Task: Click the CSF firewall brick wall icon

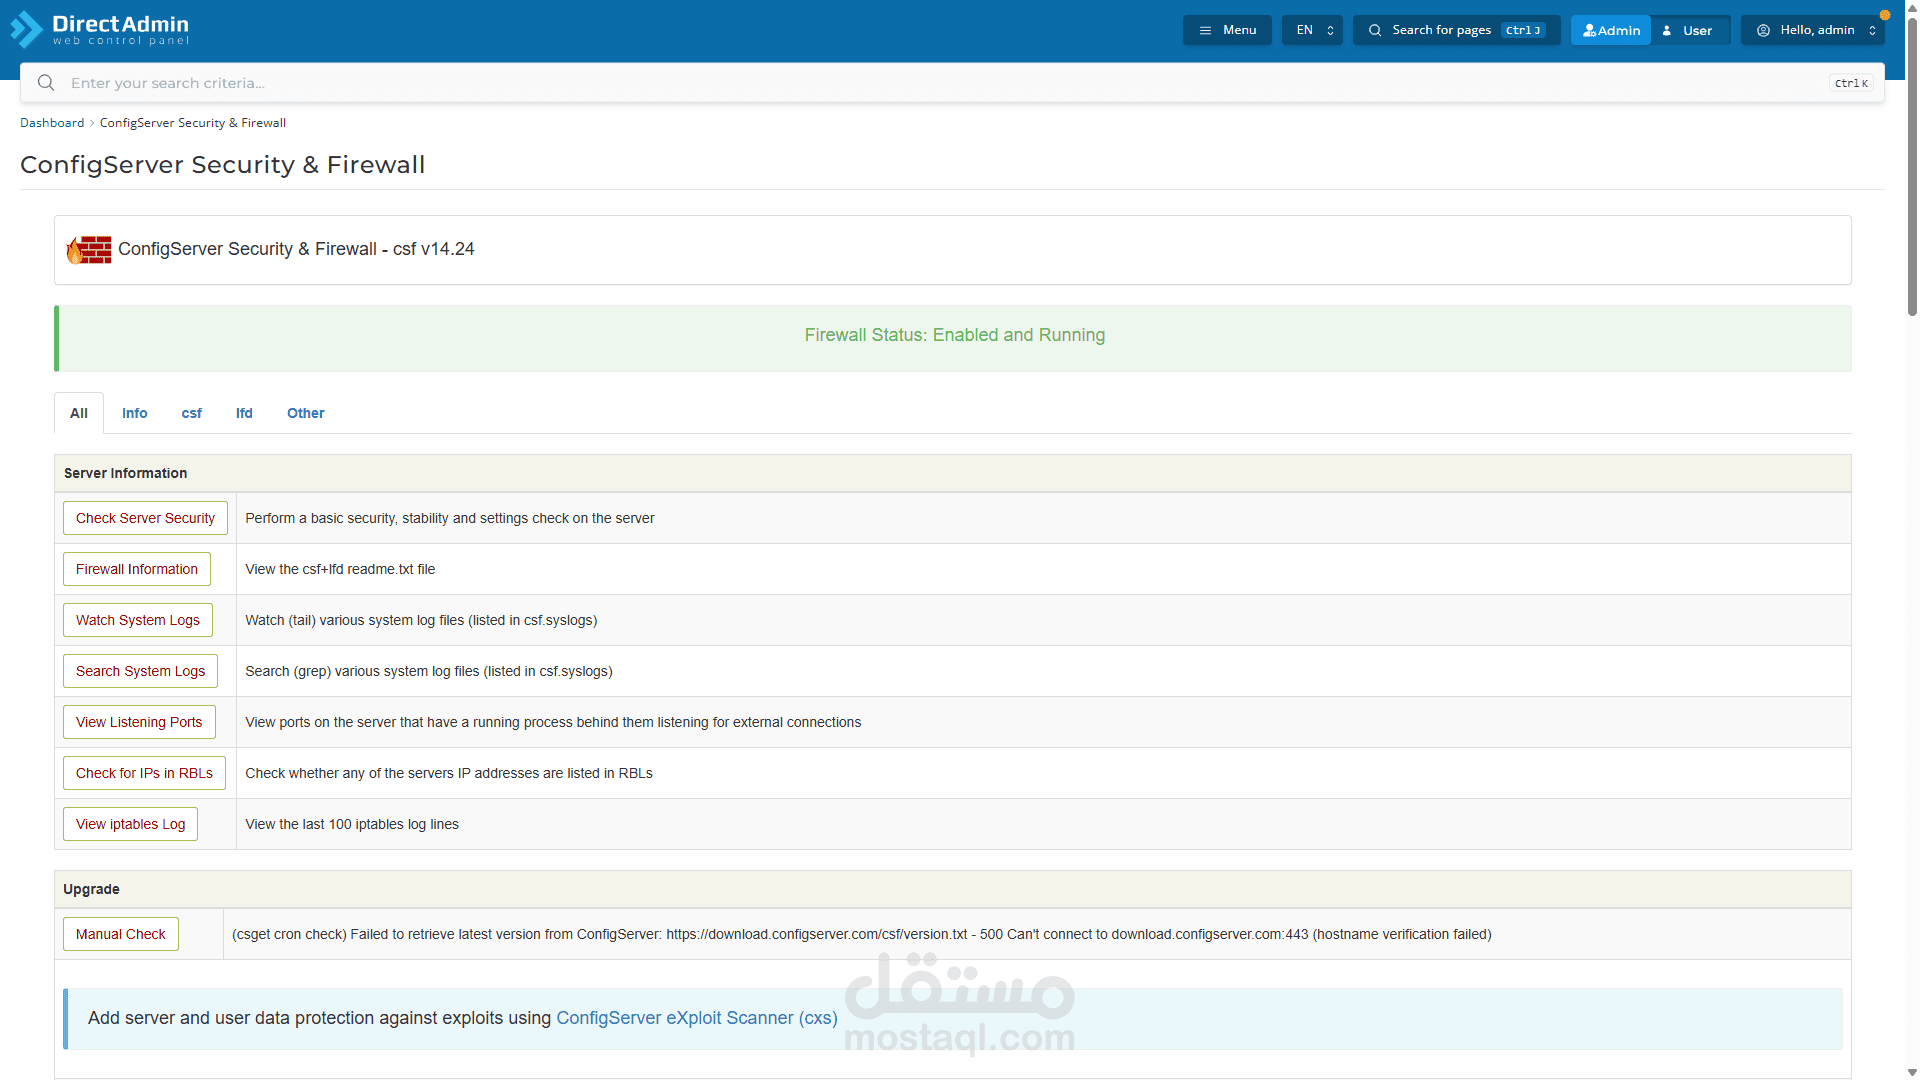Action: pos(89,250)
